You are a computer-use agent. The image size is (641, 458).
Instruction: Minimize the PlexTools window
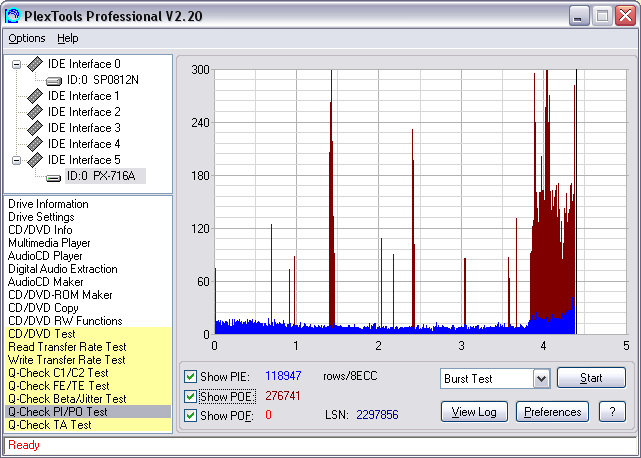[x=578, y=16]
